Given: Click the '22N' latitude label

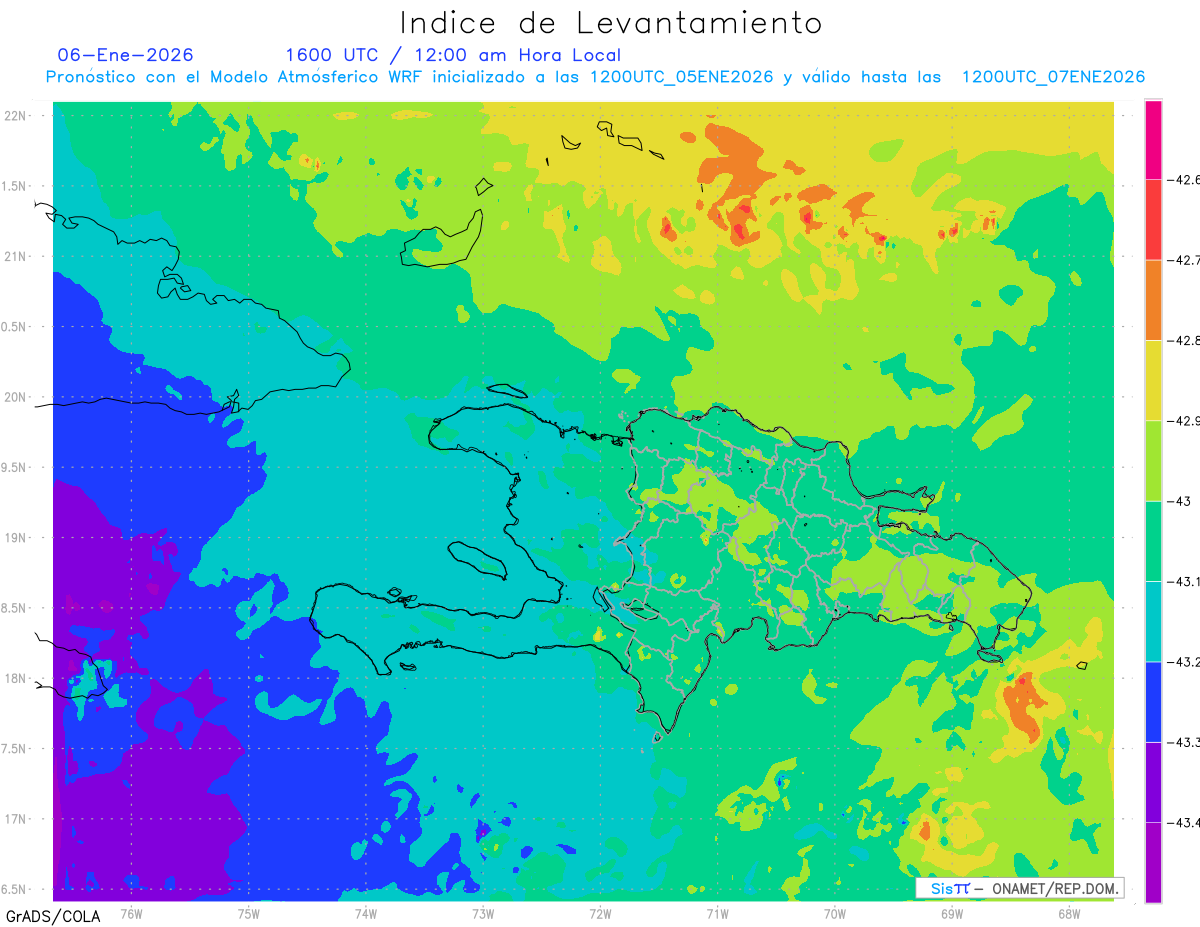Looking at the screenshot, I should point(15,115).
